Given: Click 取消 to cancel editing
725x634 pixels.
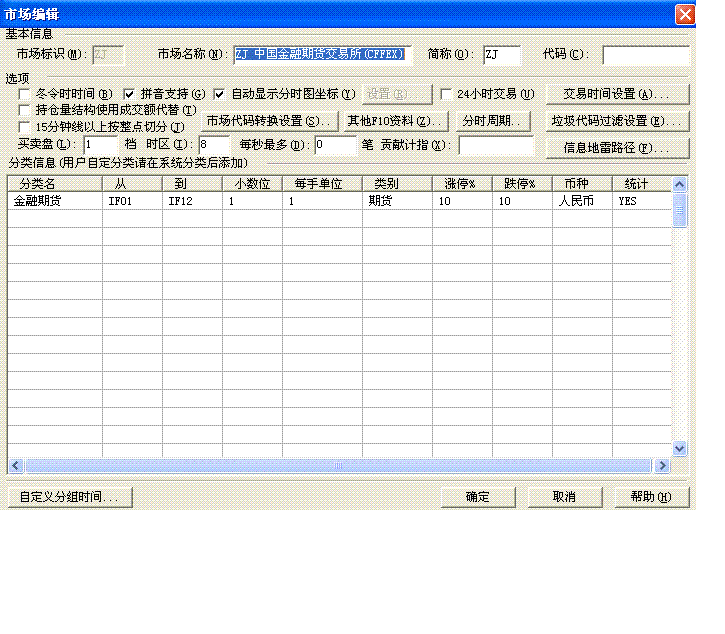Looking at the screenshot, I should (565, 497).
